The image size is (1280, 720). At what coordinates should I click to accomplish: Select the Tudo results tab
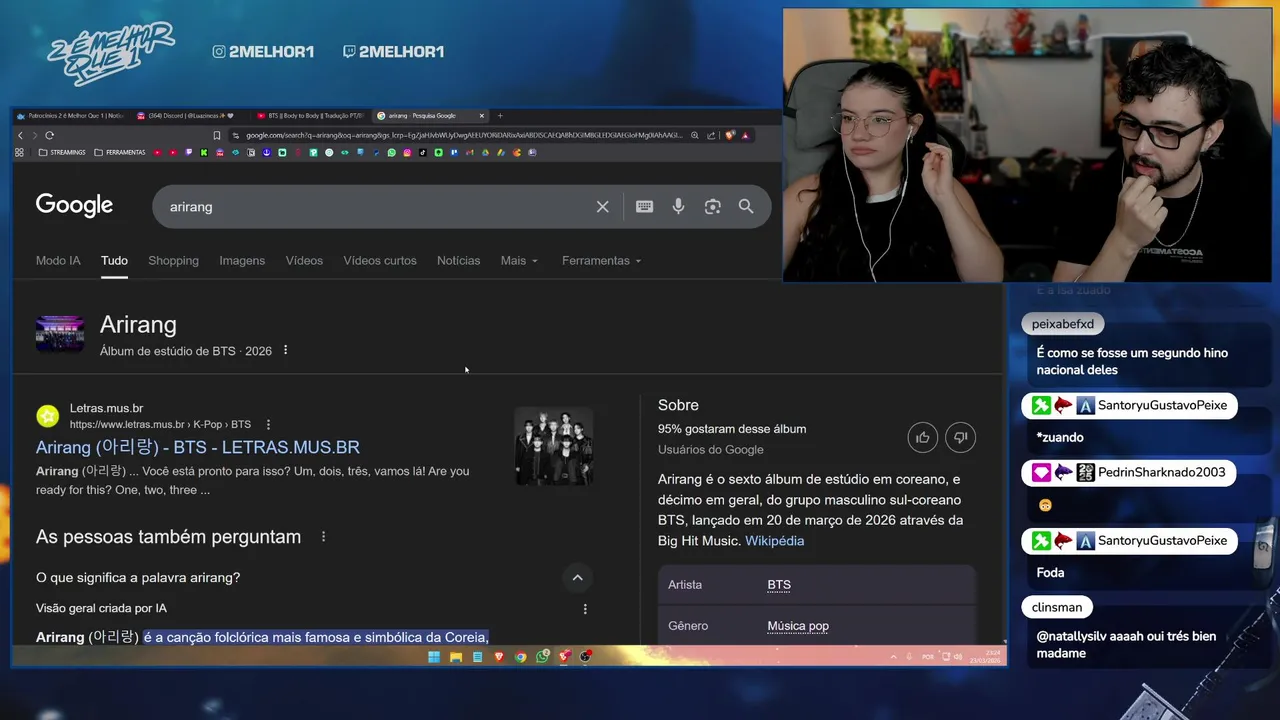(114, 261)
